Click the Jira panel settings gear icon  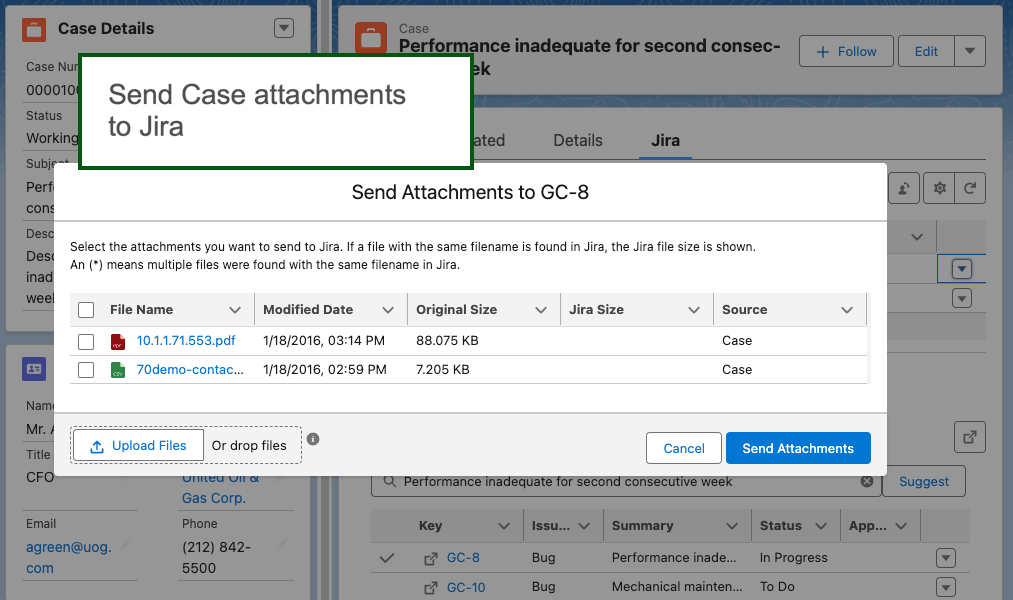(x=939, y=188)
